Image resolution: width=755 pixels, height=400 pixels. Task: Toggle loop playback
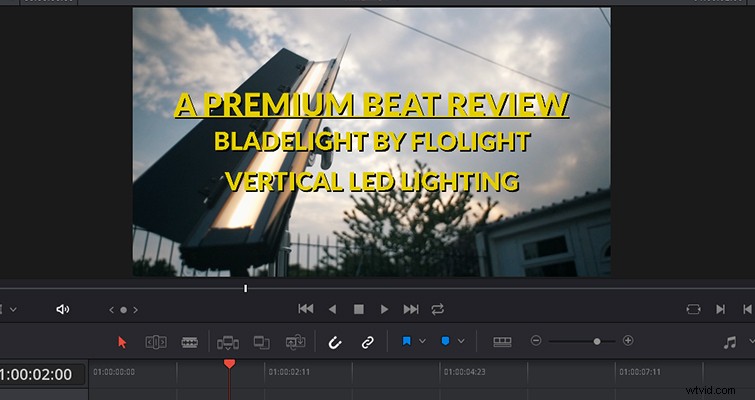point(438,309)
